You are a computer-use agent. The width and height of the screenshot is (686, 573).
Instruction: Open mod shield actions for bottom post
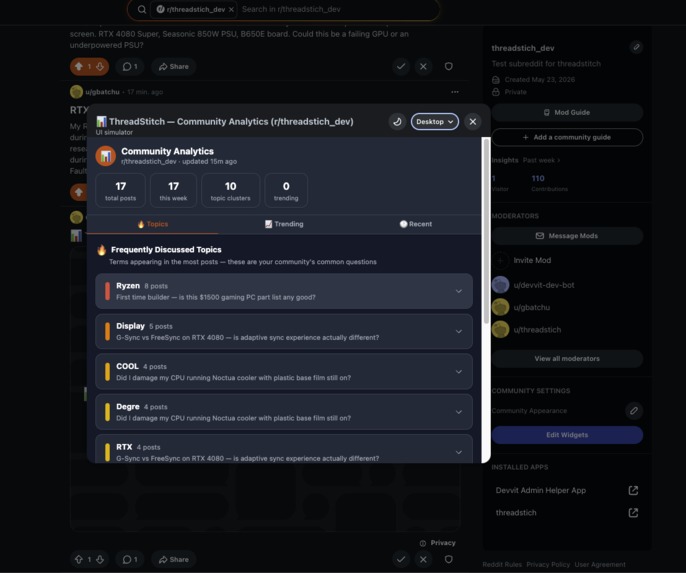coord(448,559)
